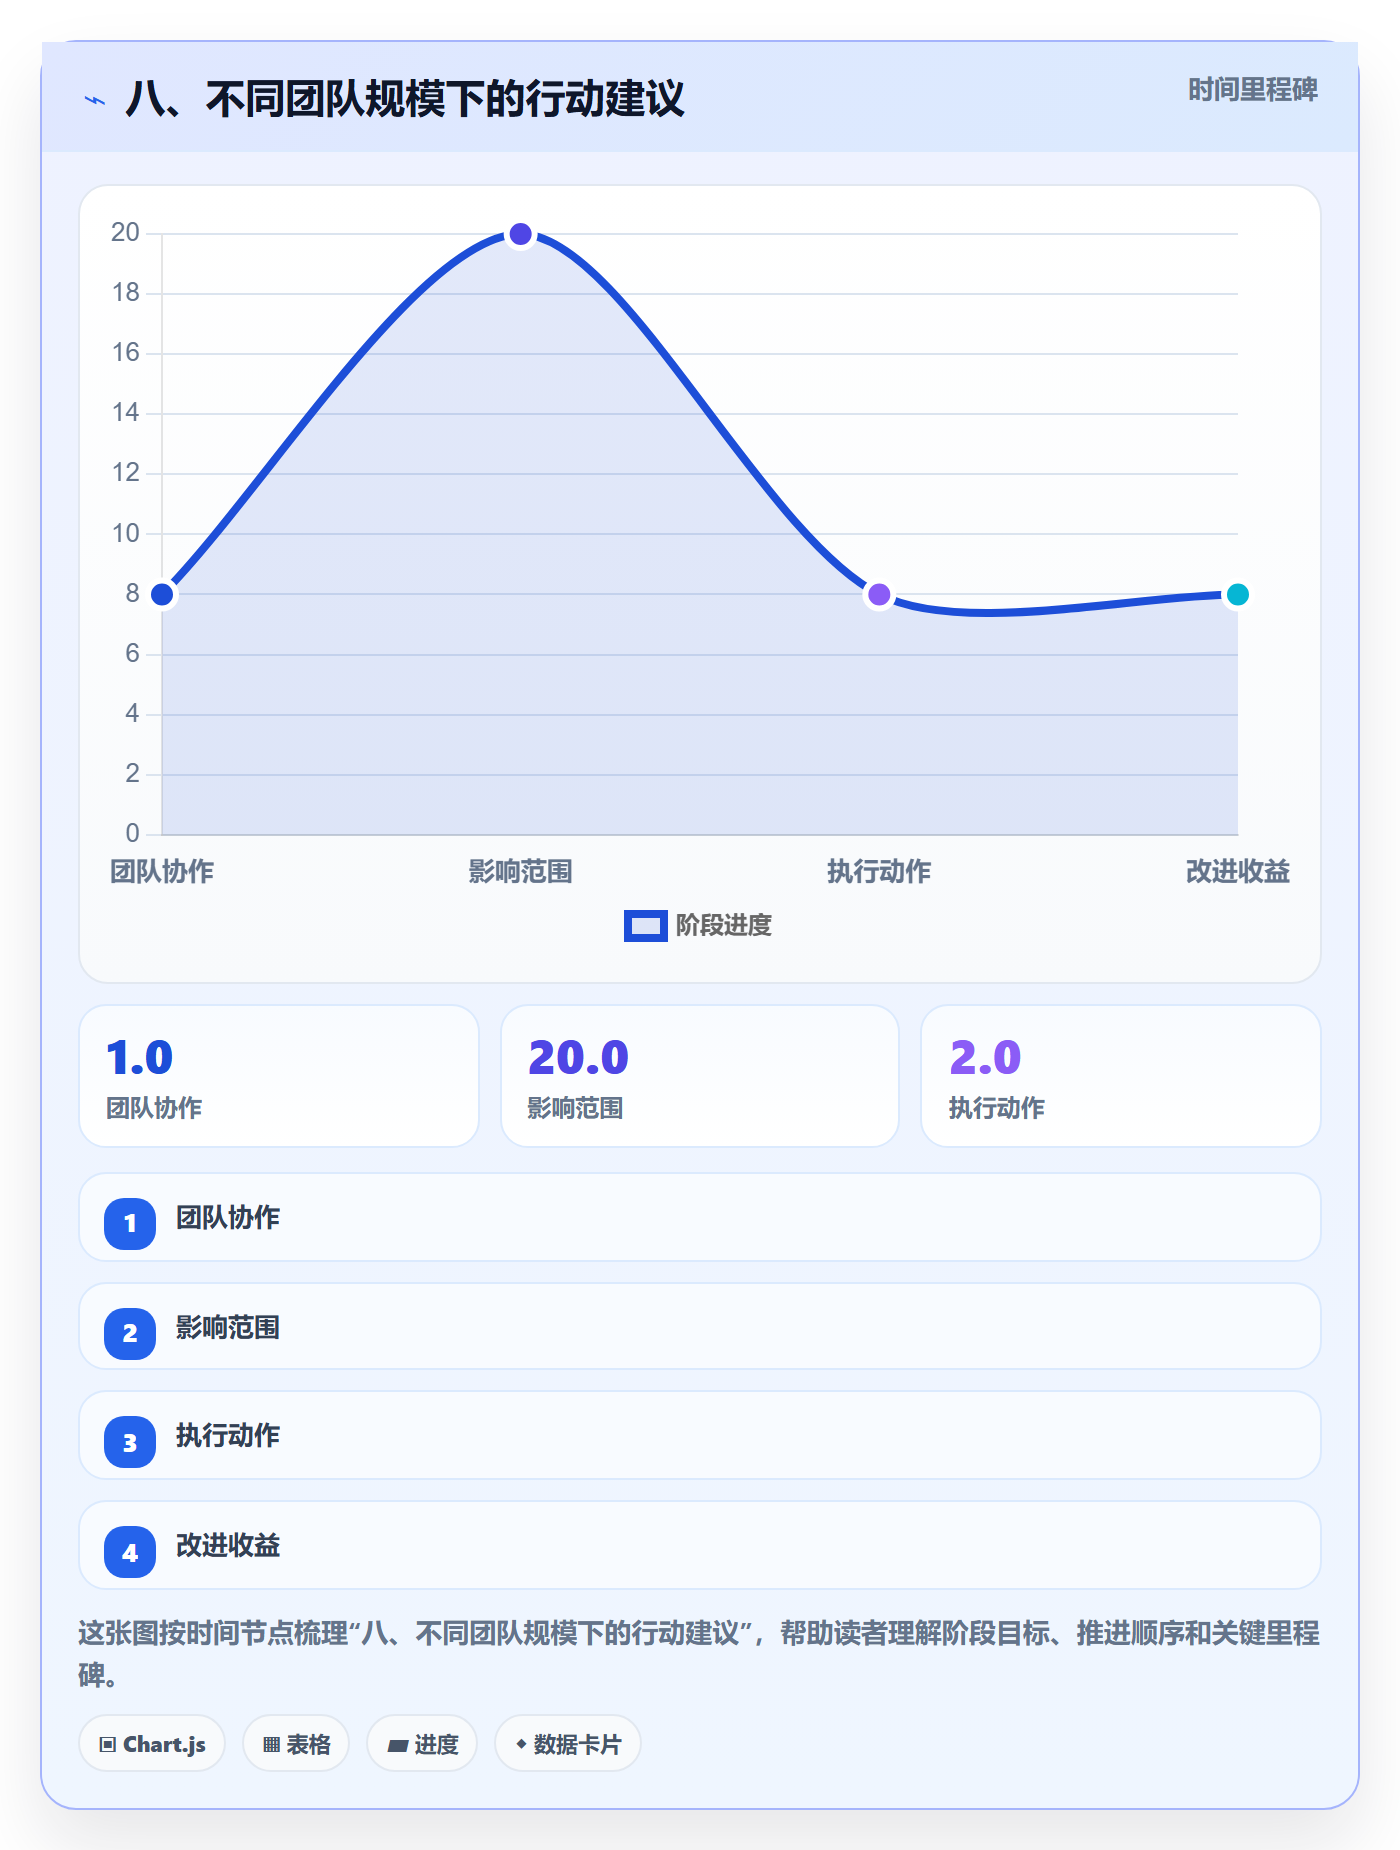The height and width of the screenshot is (1850, 1400).
Task: Toggle the 阶段进度 legend color box
Action: [x=645, y=926]
